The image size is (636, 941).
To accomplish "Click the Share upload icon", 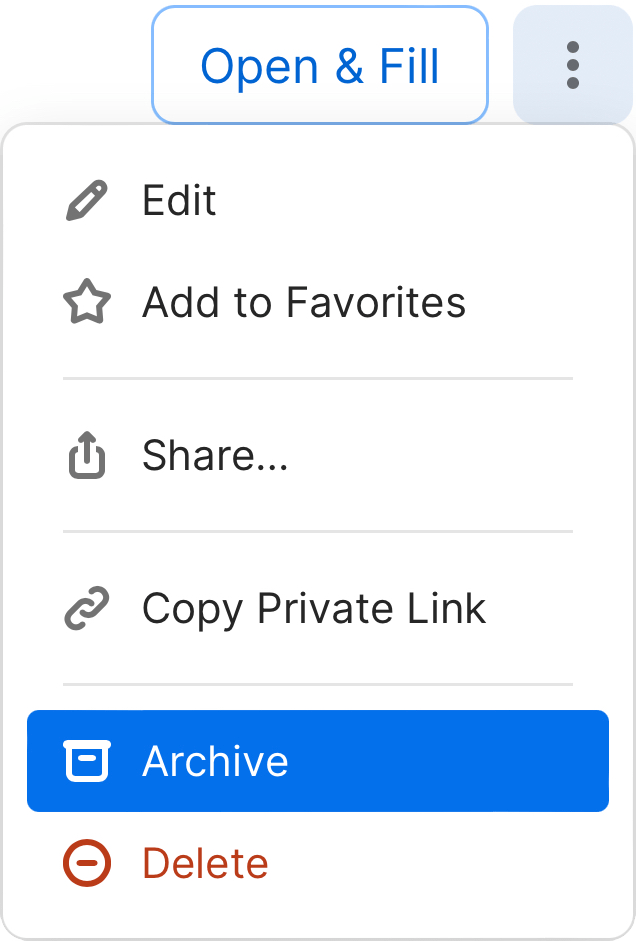I will click(87, 455).
